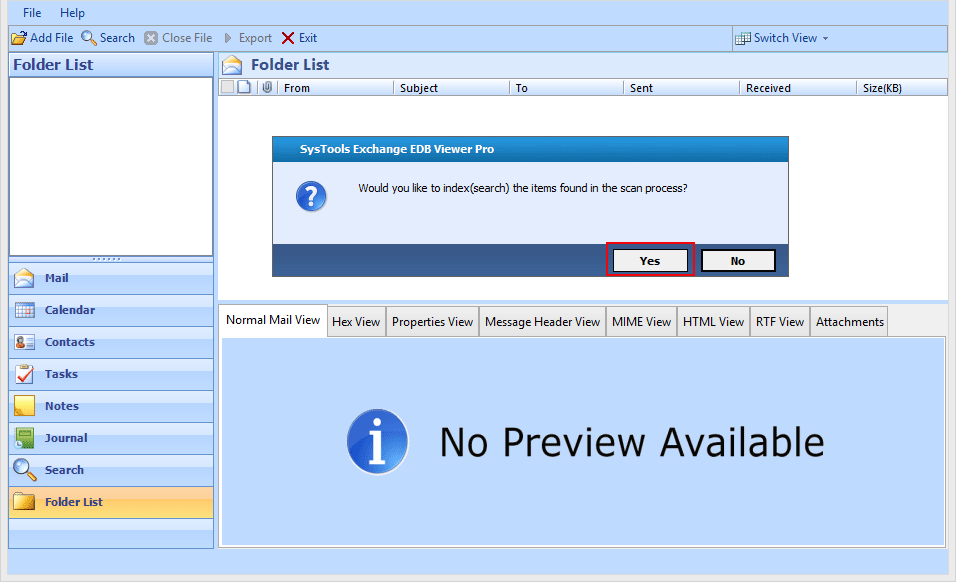Switch to the Normal Mail View tab
The width and height of the screenshot is (956, 582).
273,320
